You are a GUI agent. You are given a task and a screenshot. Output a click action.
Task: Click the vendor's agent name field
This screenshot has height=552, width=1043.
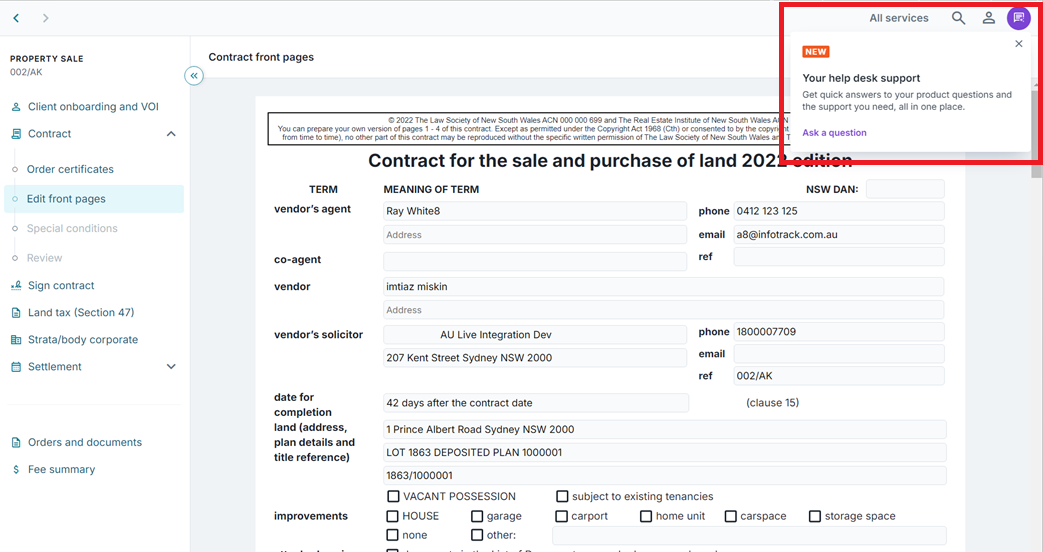point(535,212)
